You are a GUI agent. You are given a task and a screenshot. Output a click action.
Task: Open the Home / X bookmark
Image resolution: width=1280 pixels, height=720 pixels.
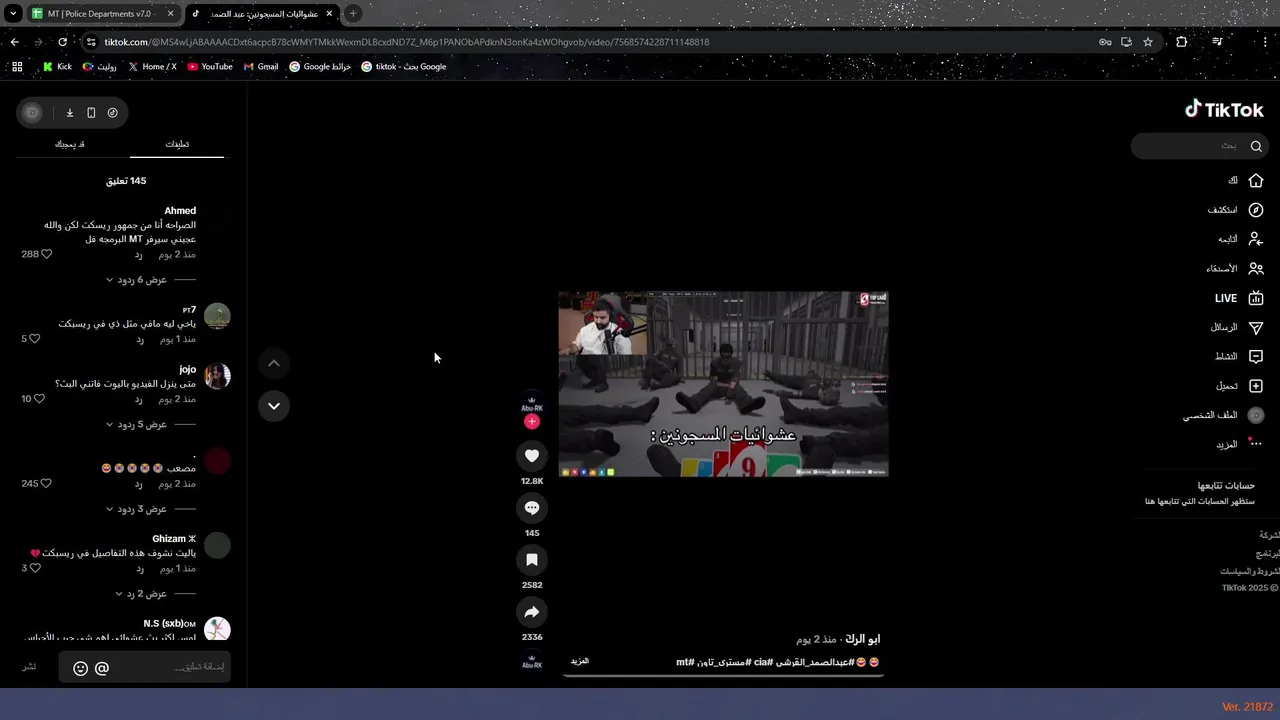coord(153,67)
